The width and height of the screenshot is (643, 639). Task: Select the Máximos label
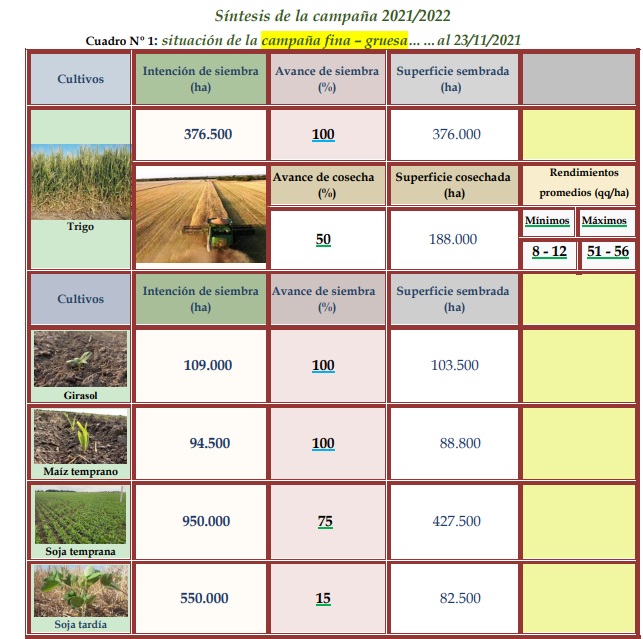pyautogui.click(x=607, y=220)
